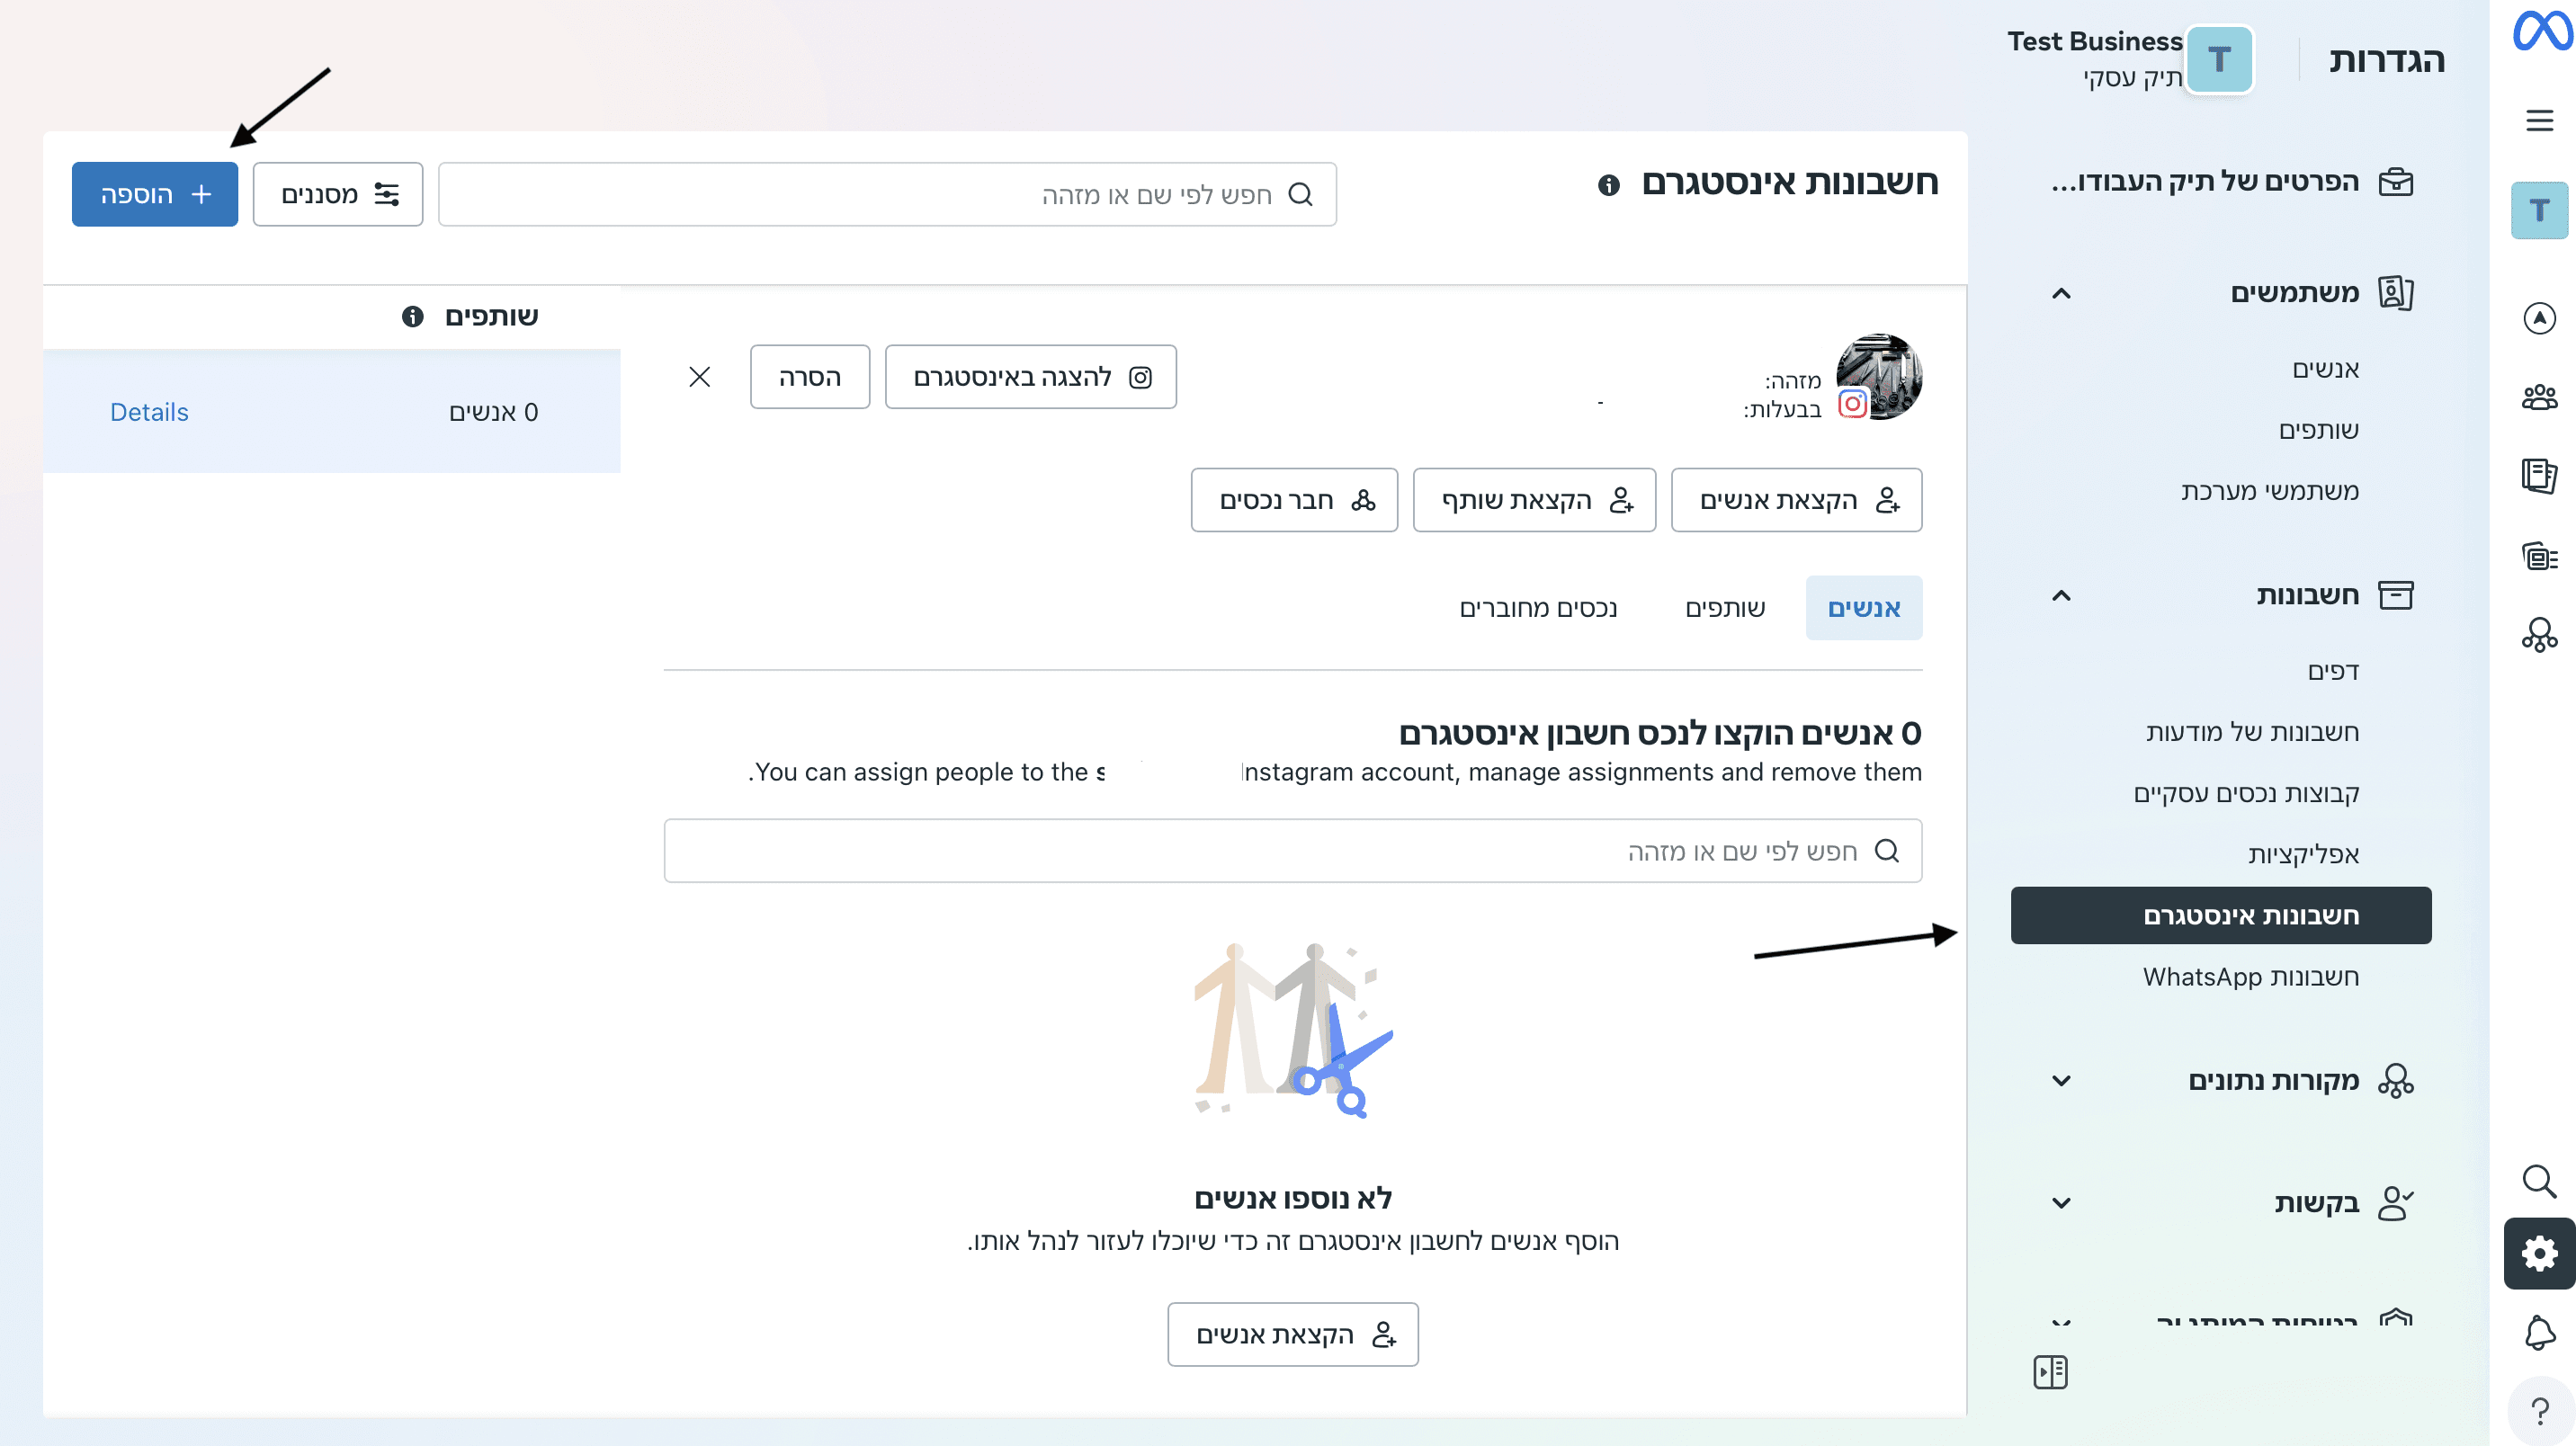Focus the people search field above the illustration
This screenshot has width=2576, height=1446.
click(x=1292, y=851)
